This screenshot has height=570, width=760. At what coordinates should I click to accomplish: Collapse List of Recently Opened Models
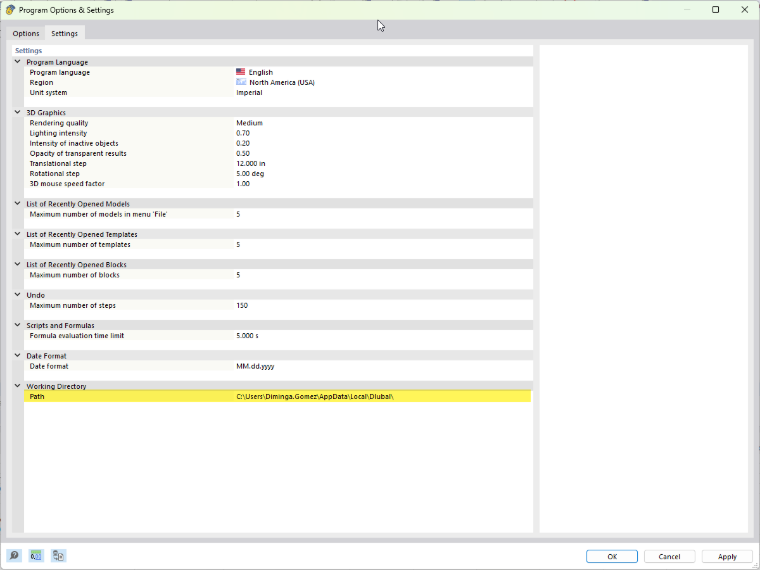coord(17,204)
